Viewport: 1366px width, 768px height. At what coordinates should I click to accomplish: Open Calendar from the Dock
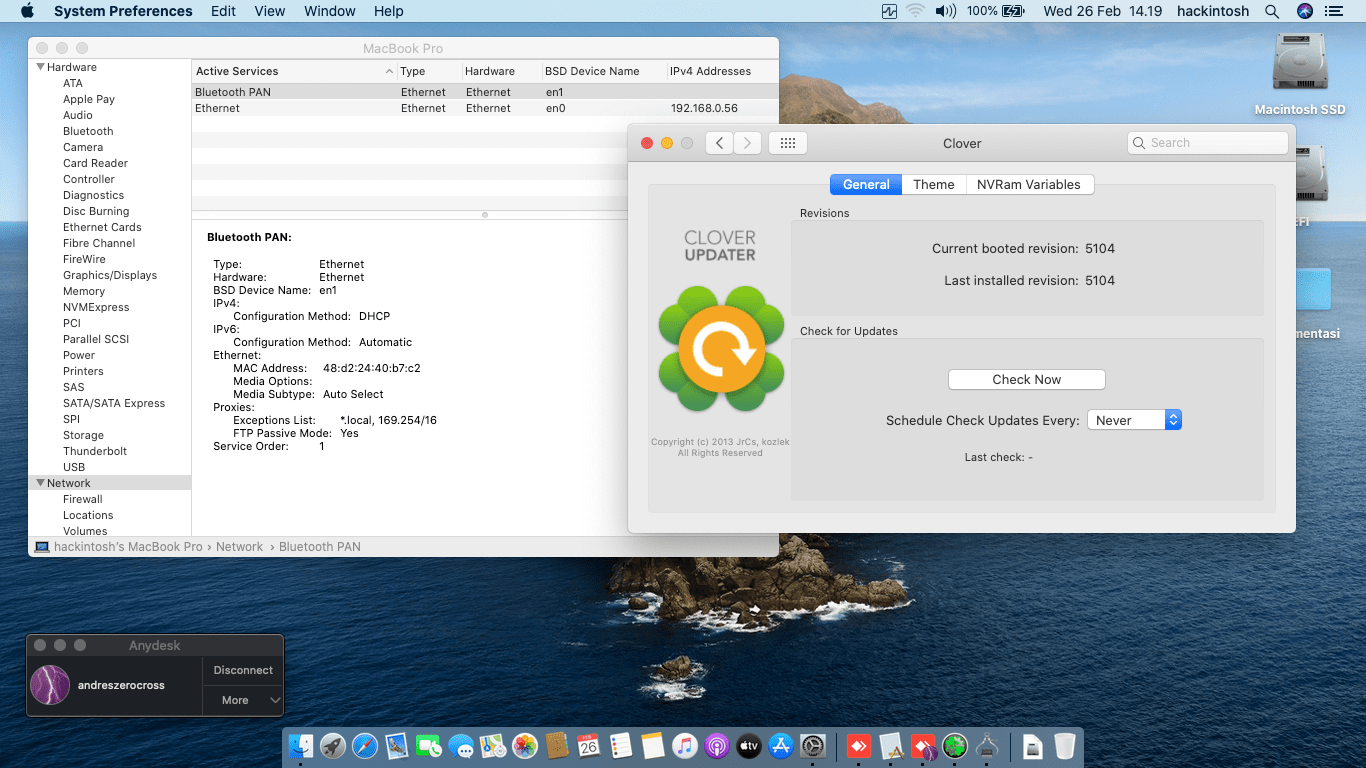(x=589, y=746)
